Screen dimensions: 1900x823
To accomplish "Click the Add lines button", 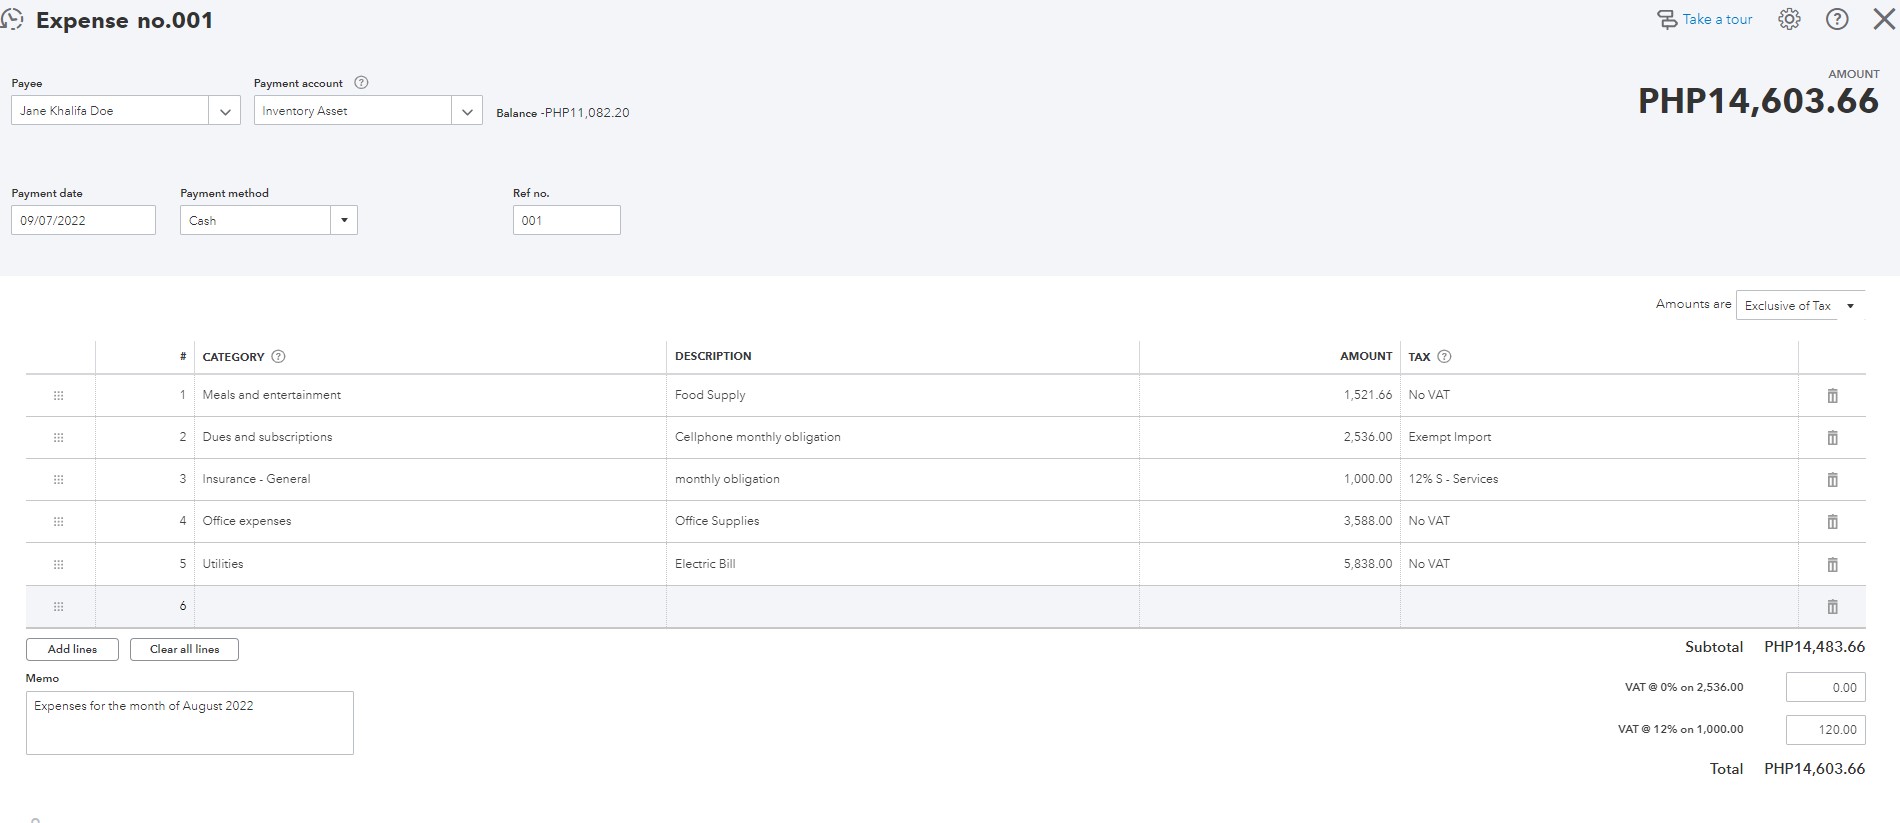I will (72, 649).
